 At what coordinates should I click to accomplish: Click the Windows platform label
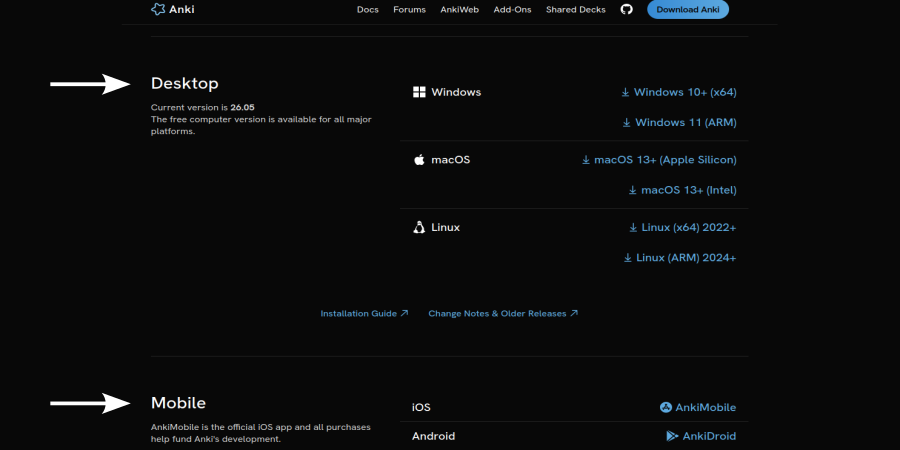(x=456, y=92)
